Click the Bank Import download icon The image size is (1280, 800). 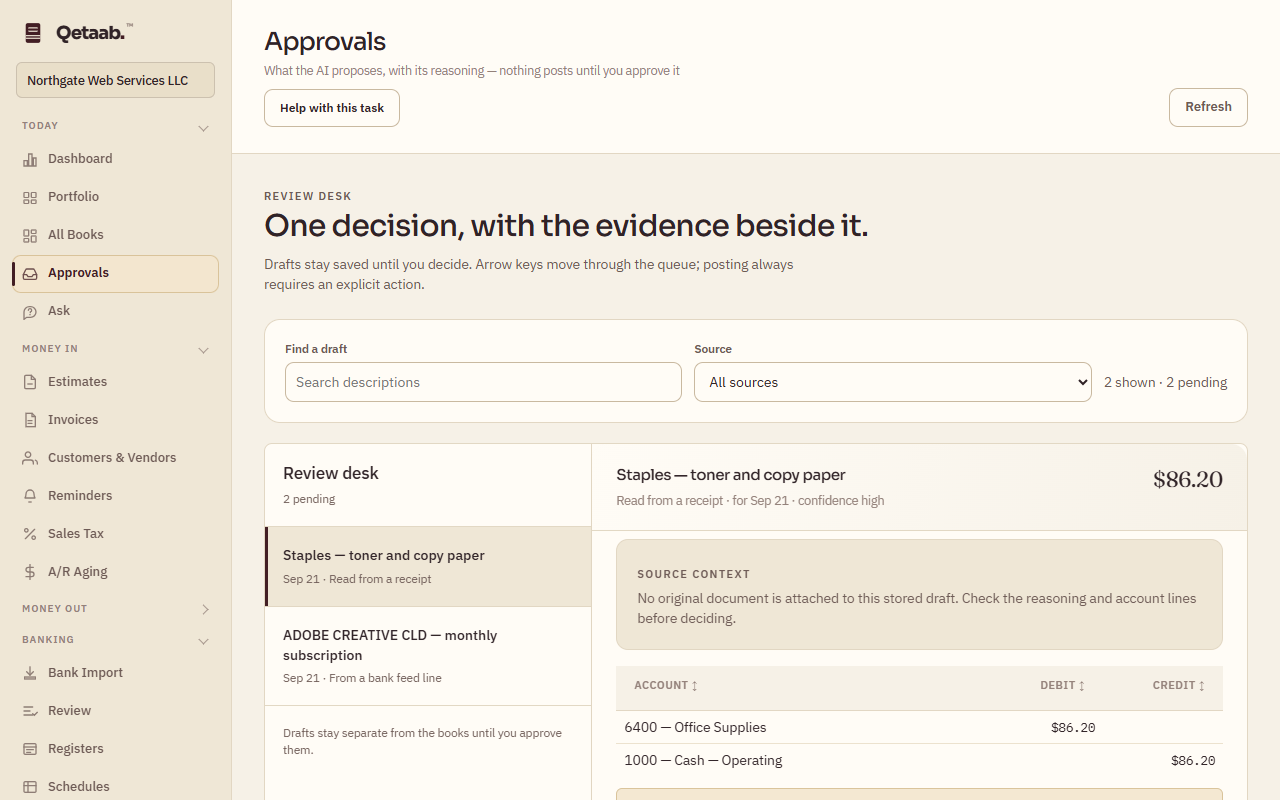[x=30, y=673]
